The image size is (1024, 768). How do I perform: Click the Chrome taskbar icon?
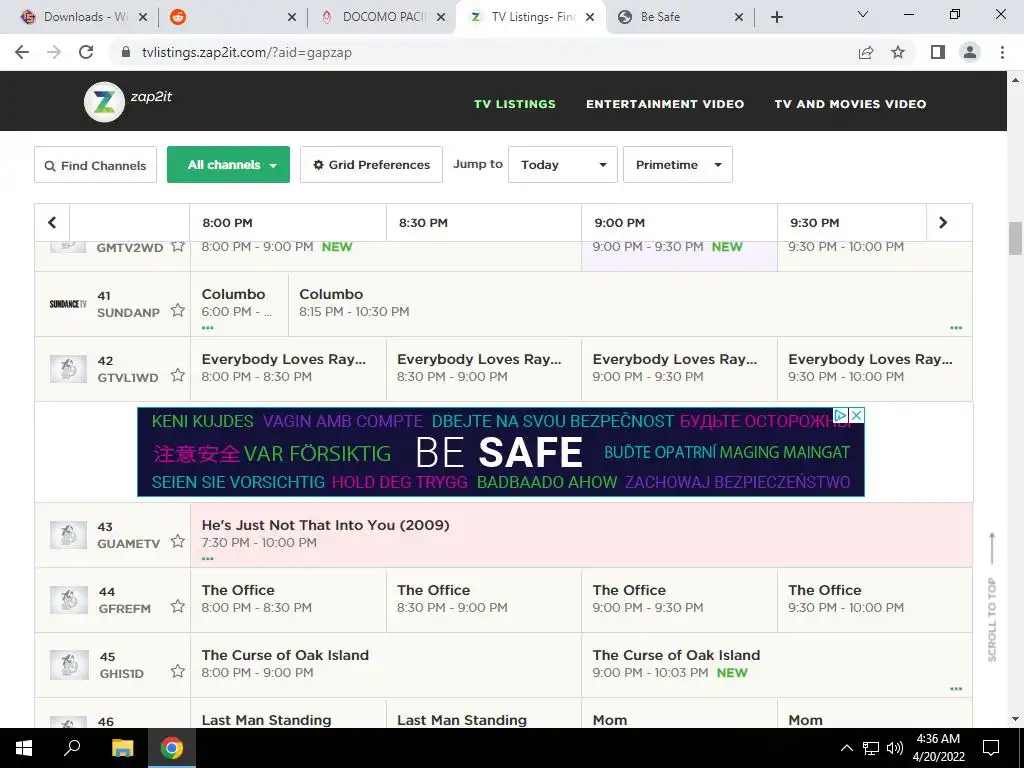point(172,748)
